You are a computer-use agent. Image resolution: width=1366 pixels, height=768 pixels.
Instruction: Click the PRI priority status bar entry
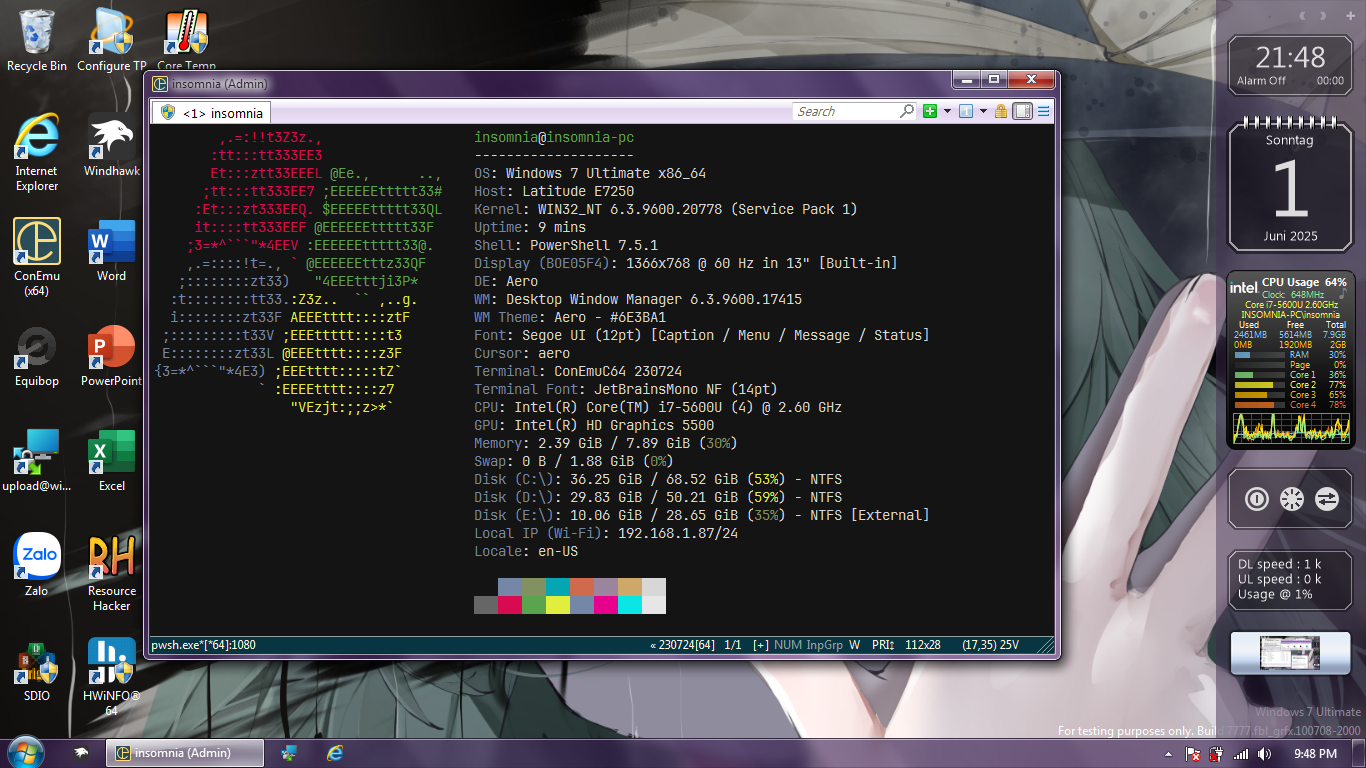click(883, 645)
